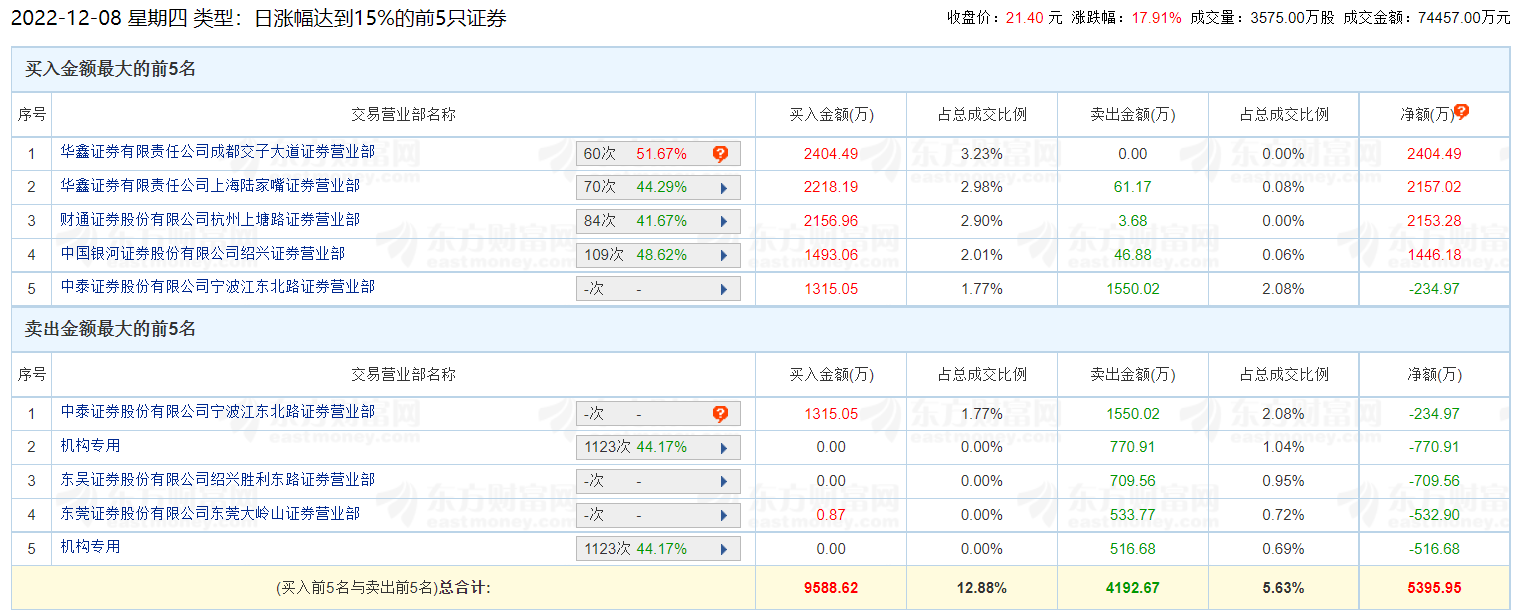Screen dimensions: 1521x616
Task: Expand the 109次 48.62% stats for 中国银河证券
Action: (723, 255)
